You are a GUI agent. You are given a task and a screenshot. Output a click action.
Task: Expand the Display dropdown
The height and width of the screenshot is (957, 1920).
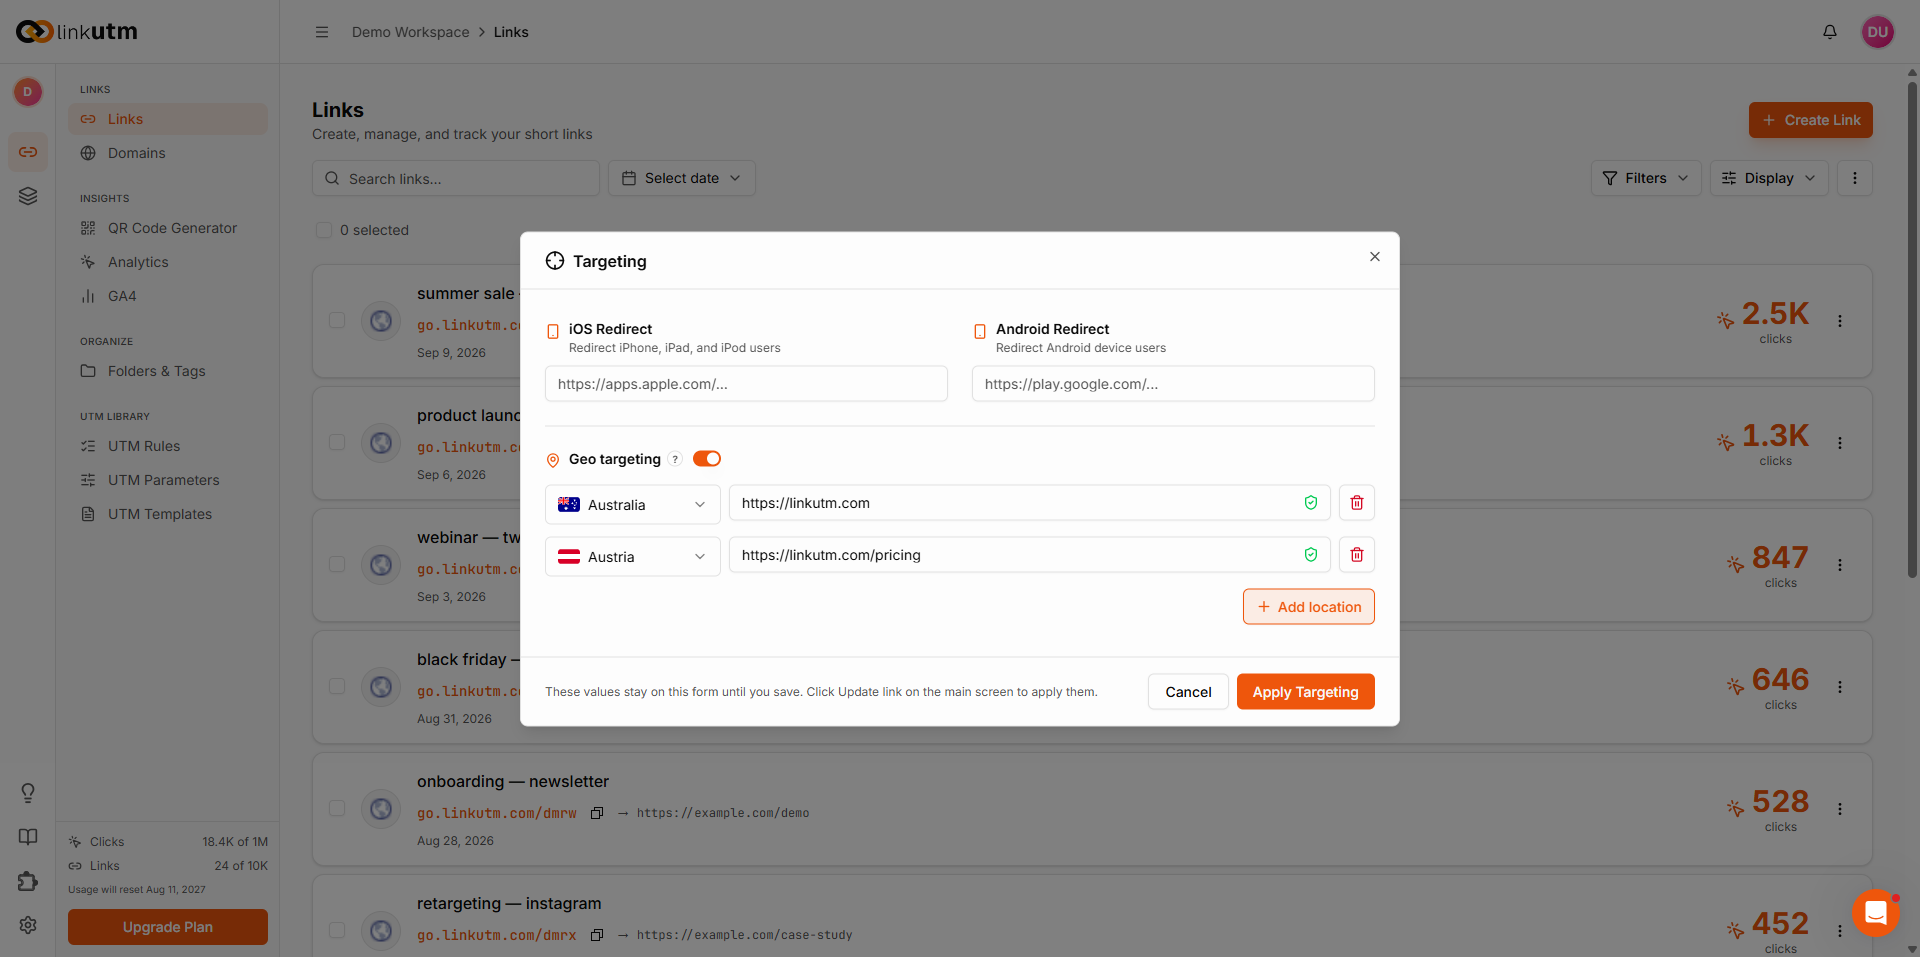click(x=1768, y=178)
